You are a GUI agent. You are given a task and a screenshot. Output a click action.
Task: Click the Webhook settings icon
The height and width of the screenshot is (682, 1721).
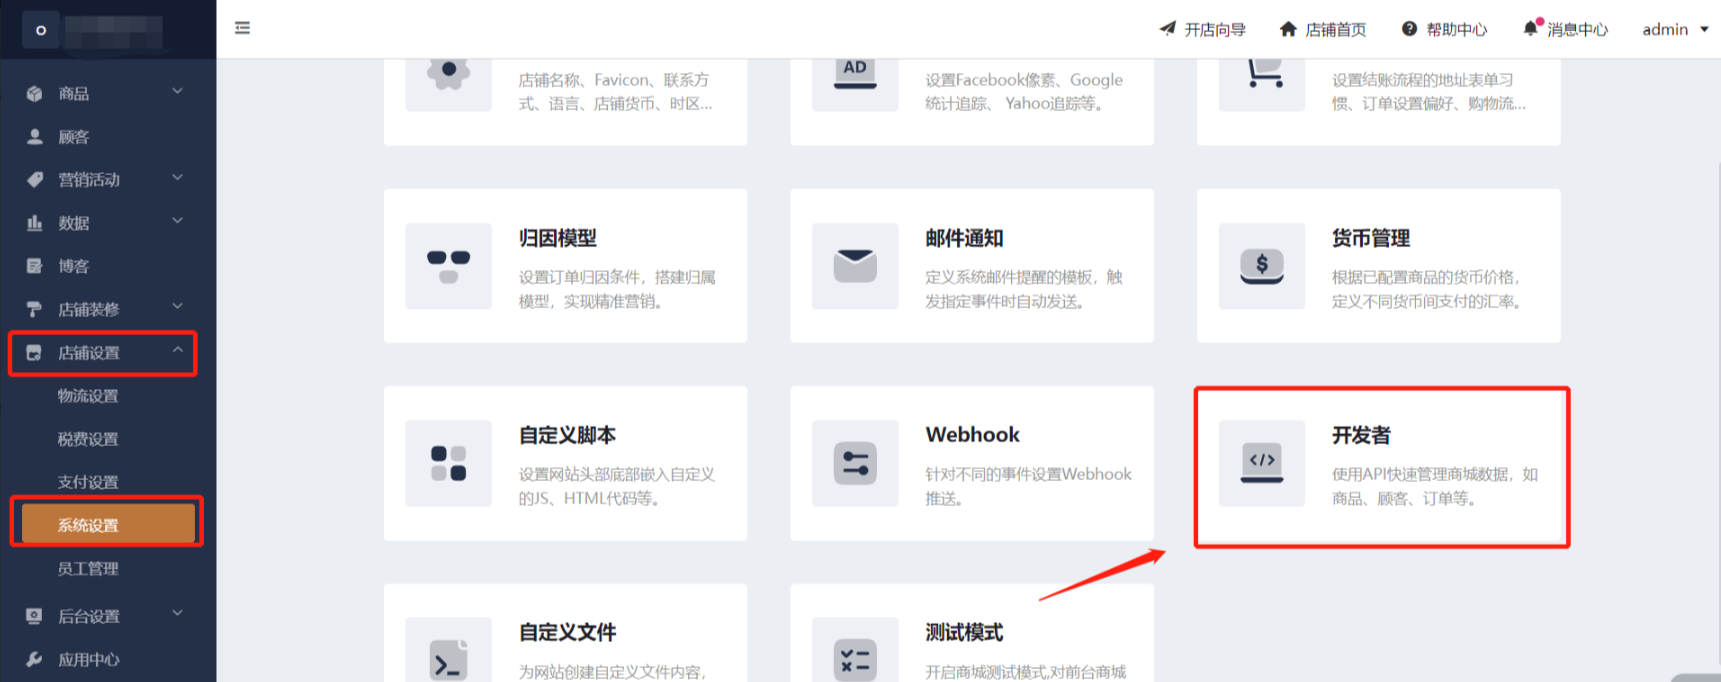pyautogui.click(x=855, y=463)
